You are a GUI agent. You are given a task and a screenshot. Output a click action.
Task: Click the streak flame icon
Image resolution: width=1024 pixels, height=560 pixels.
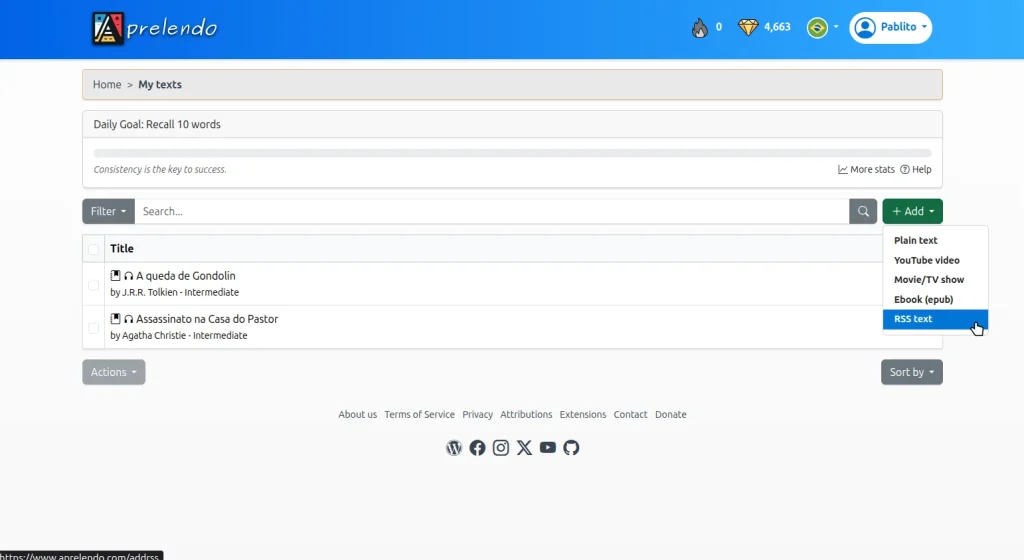pyautogui.click(x=700, y=28)
